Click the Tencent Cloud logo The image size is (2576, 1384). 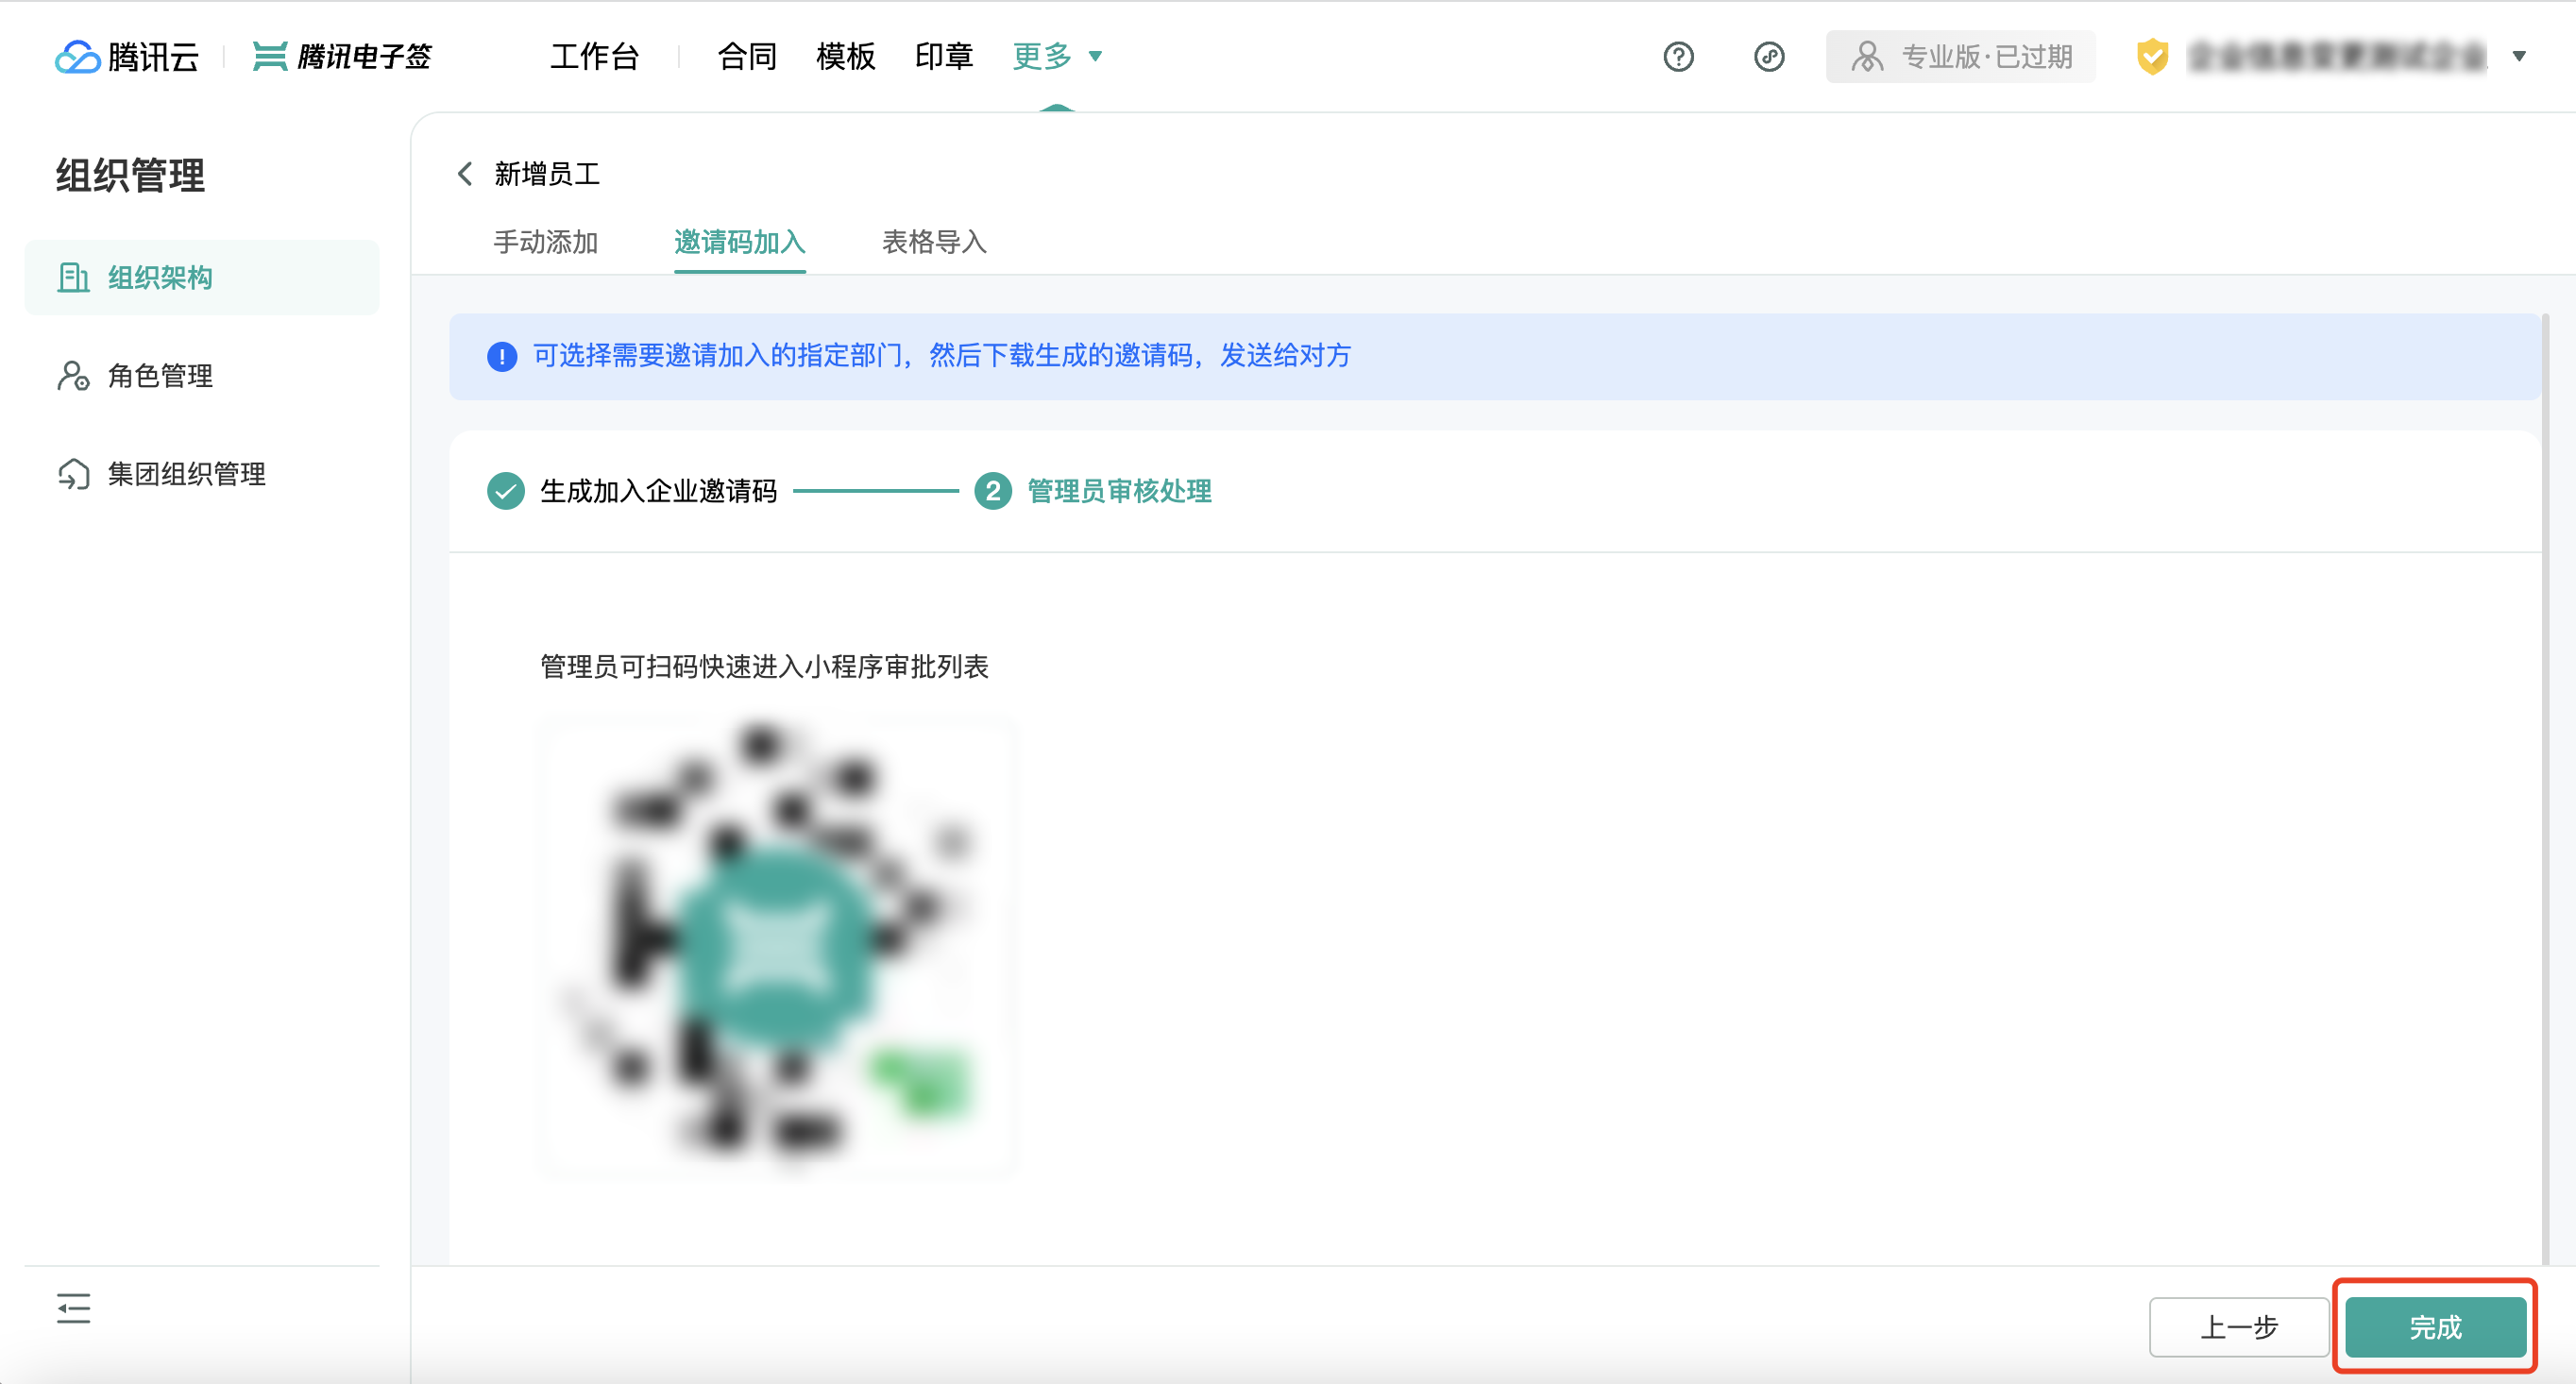pos(127,56)
